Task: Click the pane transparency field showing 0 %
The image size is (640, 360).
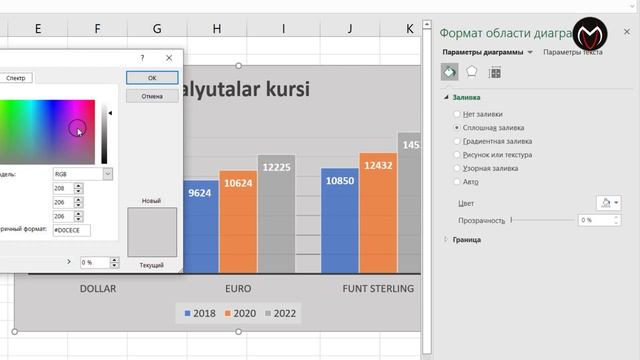Action: [595, 220]
